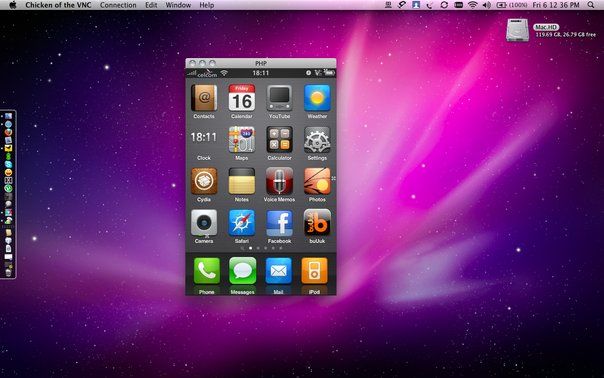The height and width of the screenshot is (378, 604).
Task: Click the Trash icon in the Mac dock
Action: click(x=8, y=272)
